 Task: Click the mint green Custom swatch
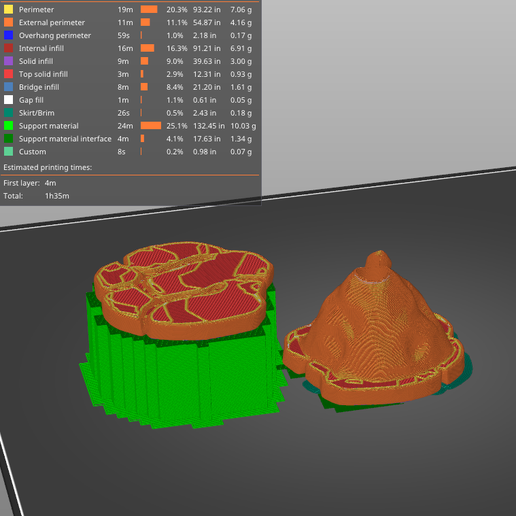pyautogui.click(x=8, y=152)
